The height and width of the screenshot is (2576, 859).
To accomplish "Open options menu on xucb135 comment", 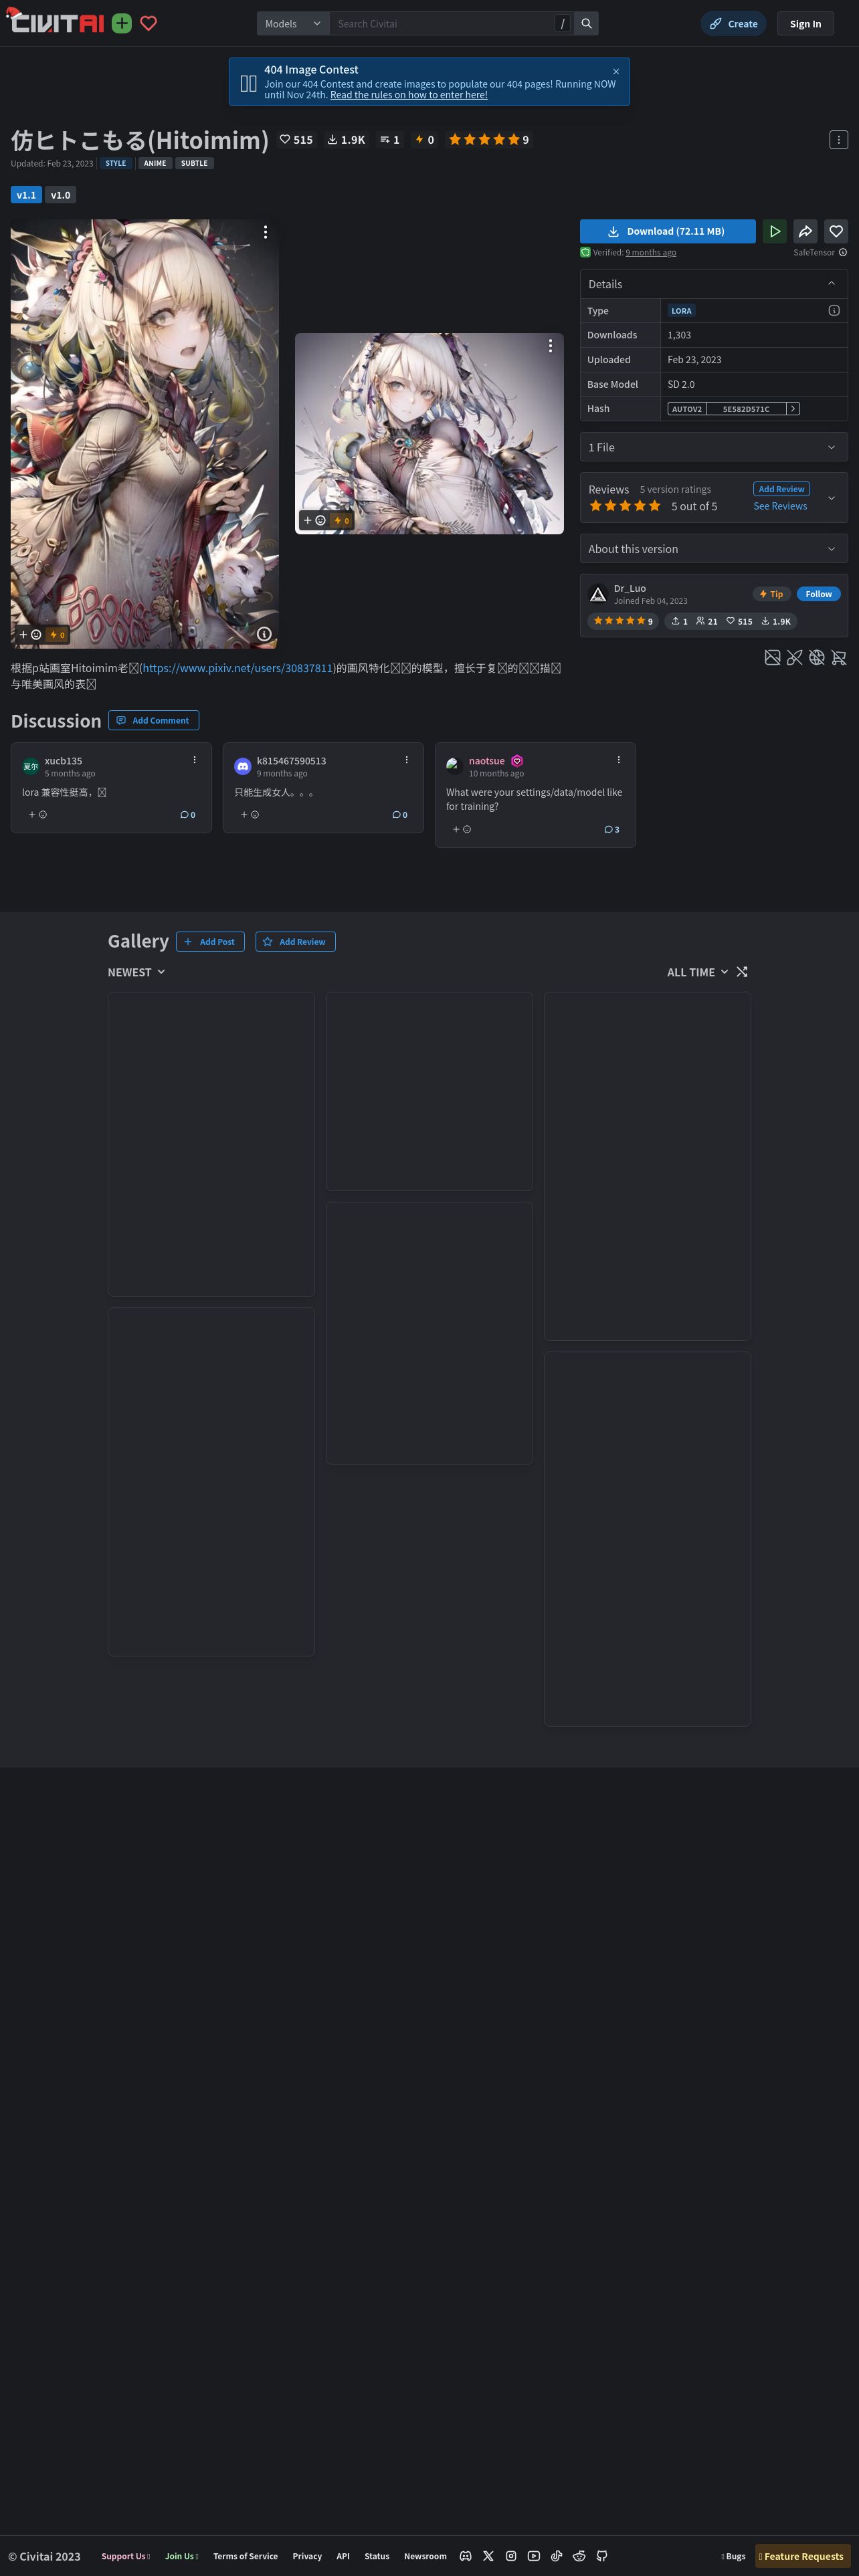I will tap(194, 760).
